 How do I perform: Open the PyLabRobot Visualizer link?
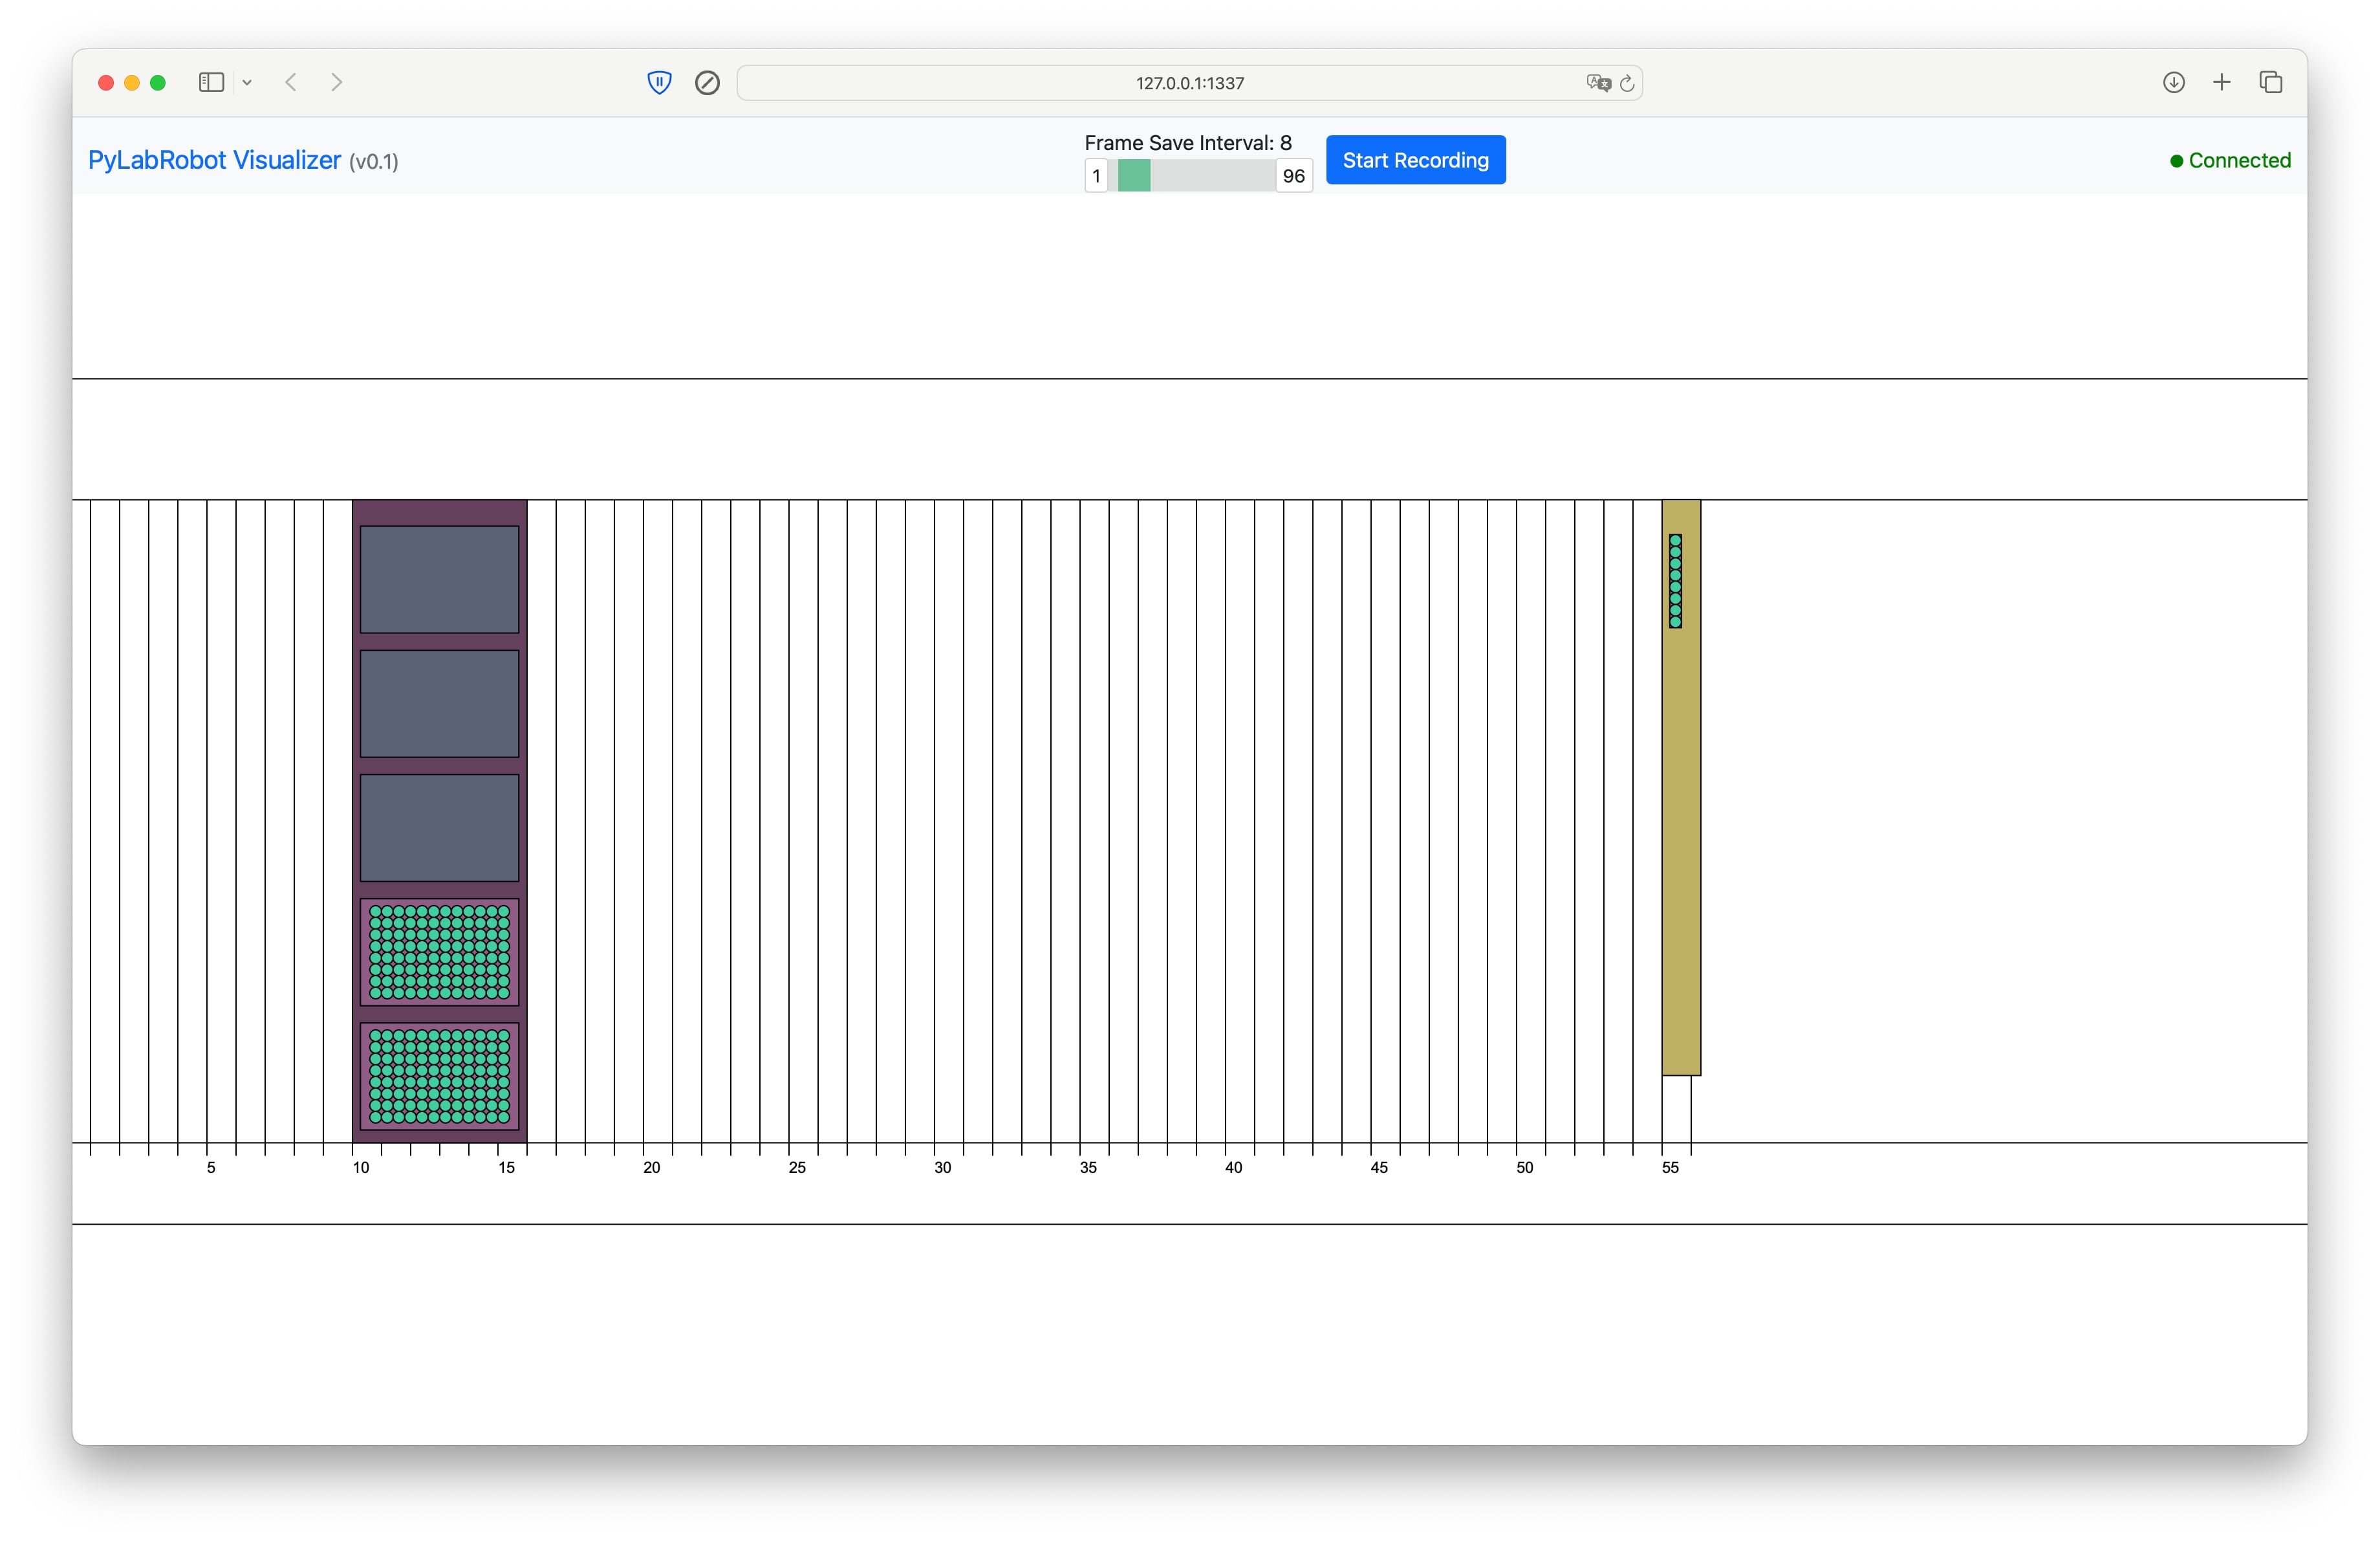[214, 160]
